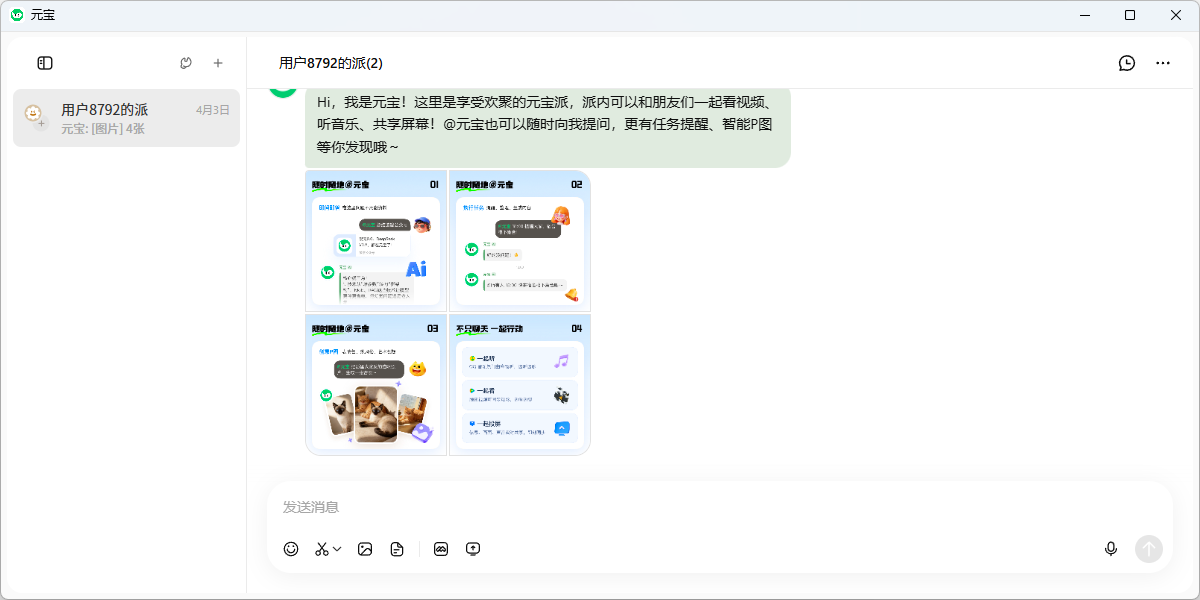Open image 04 不只聊天 一起行动 thumbnail
This screenshot has width=1200, height=600.
pos(520,385)
